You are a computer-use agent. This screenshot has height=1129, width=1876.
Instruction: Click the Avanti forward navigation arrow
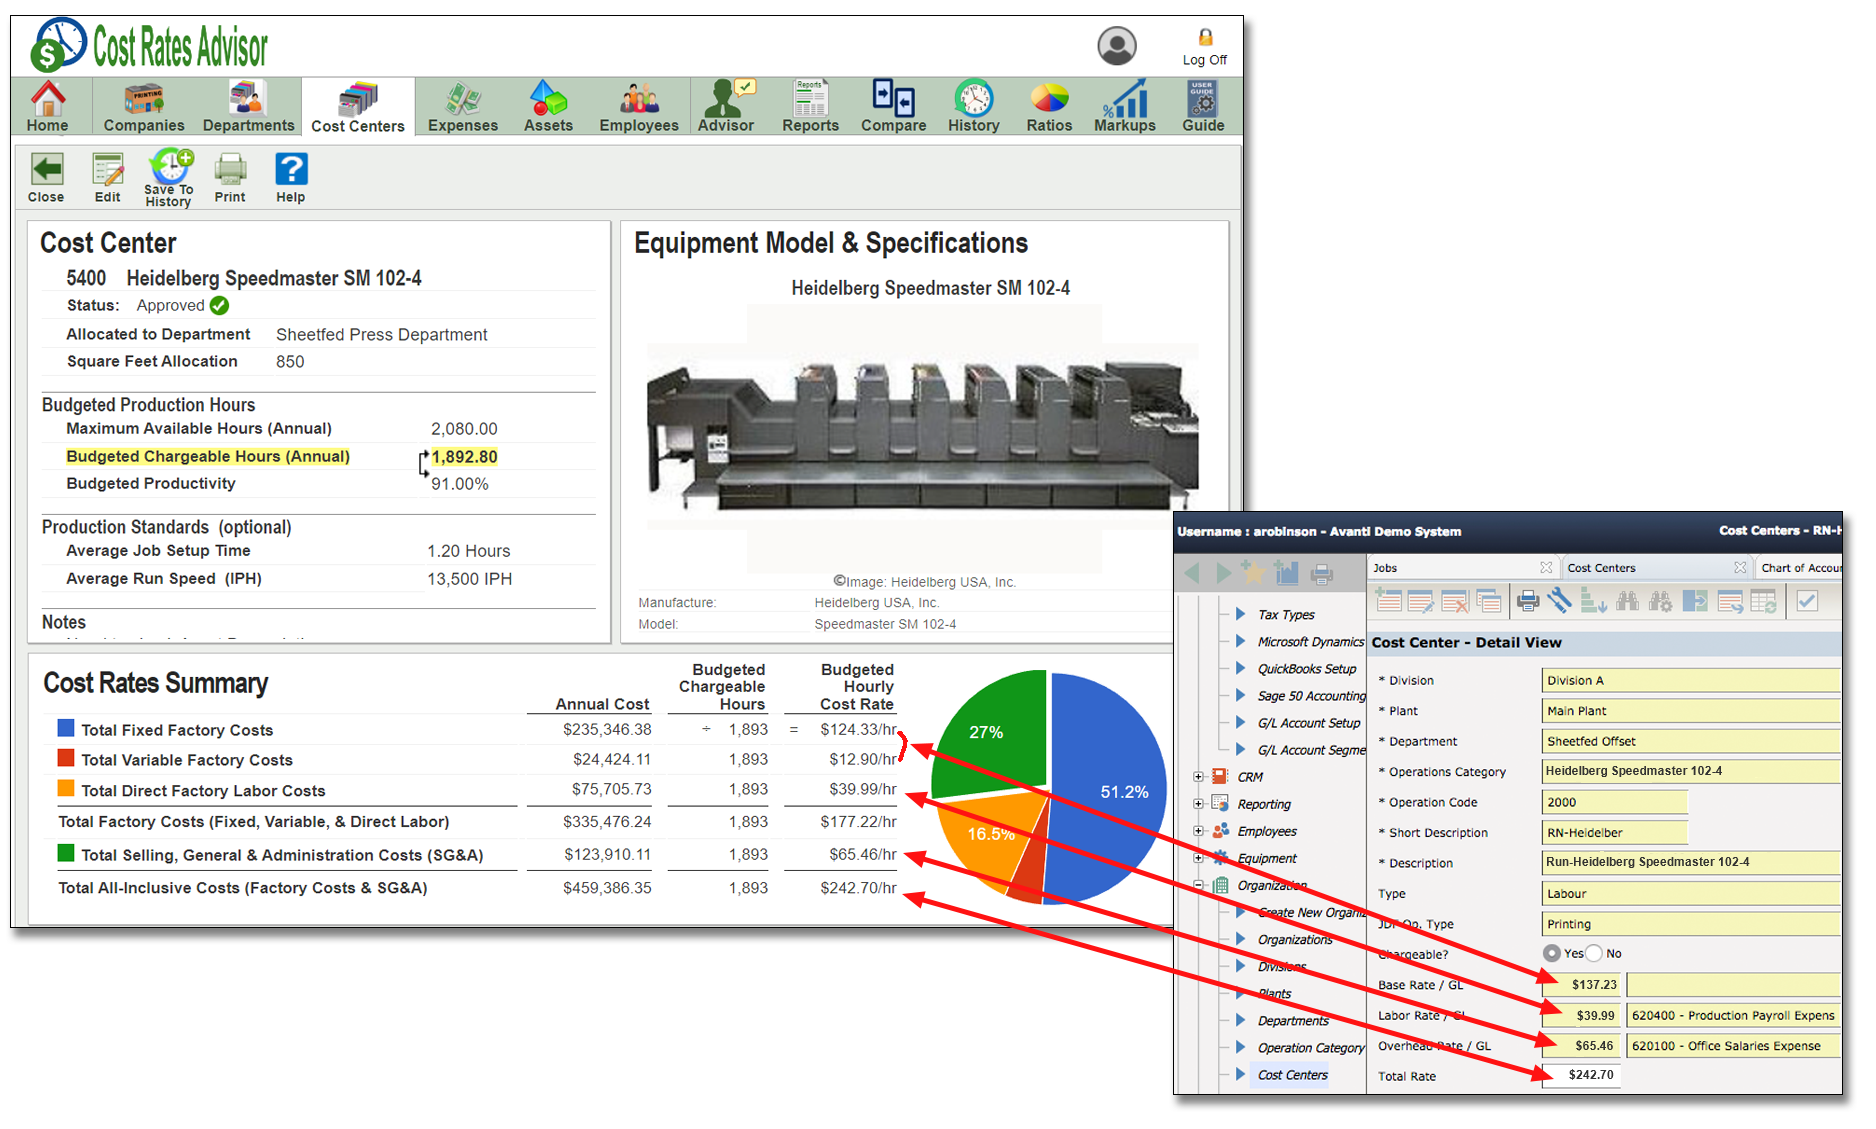coord(1223,573)
